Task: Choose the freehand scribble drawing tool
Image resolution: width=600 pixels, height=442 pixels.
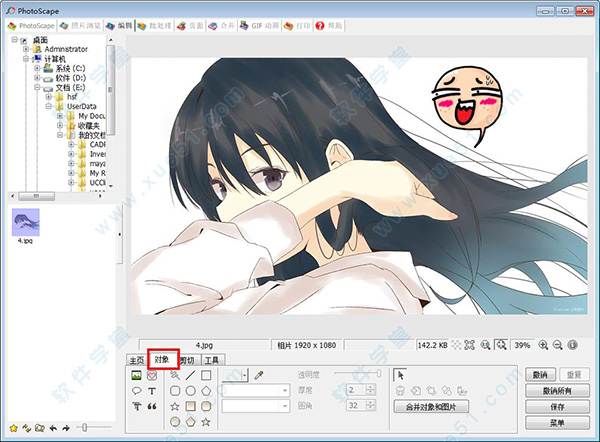Action: coord(175,375)
